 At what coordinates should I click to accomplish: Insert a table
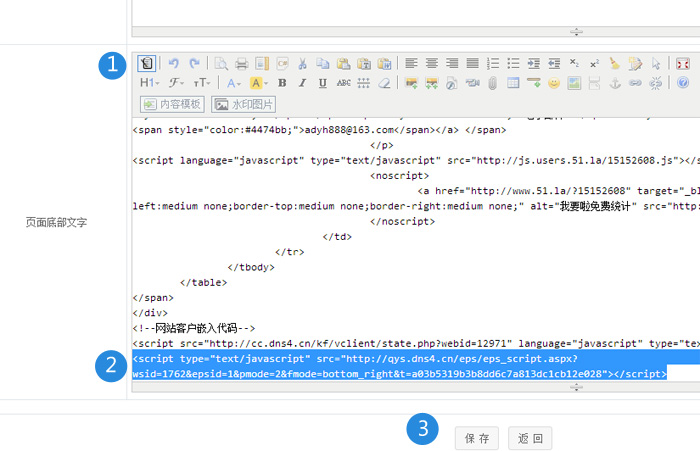[513, 83]
